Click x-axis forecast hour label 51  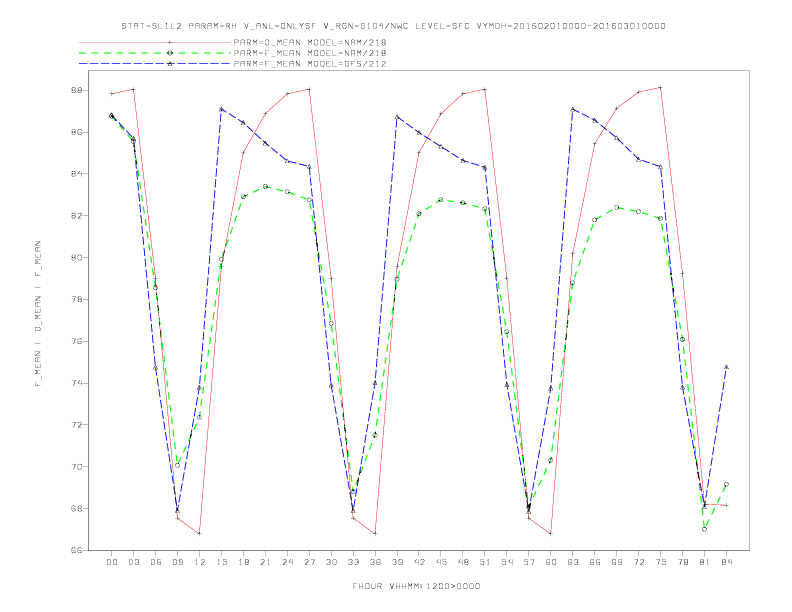(485, 562)
